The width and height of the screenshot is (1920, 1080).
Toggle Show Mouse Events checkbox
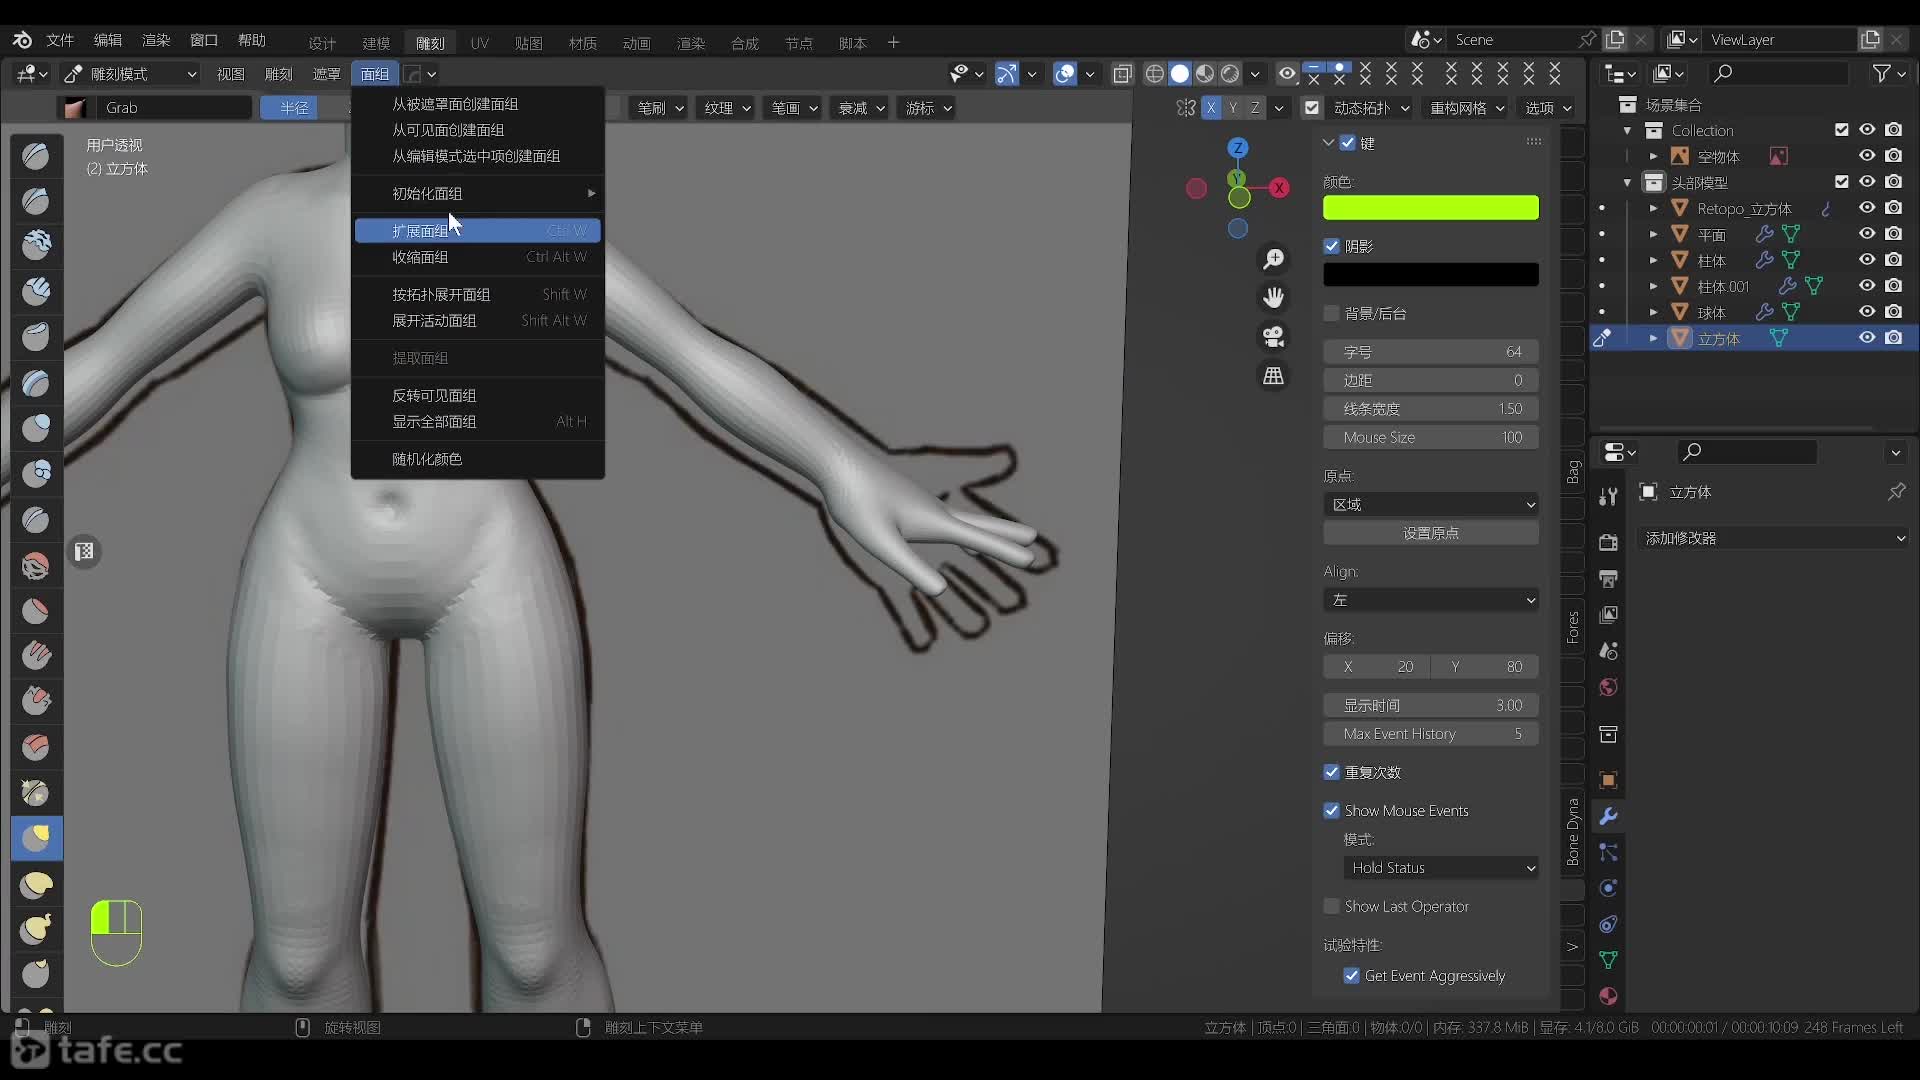1331,811
